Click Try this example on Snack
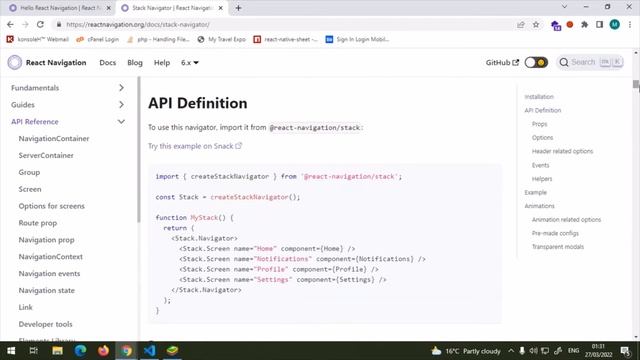Screen dimensions: 640x360 coord(195,146)
